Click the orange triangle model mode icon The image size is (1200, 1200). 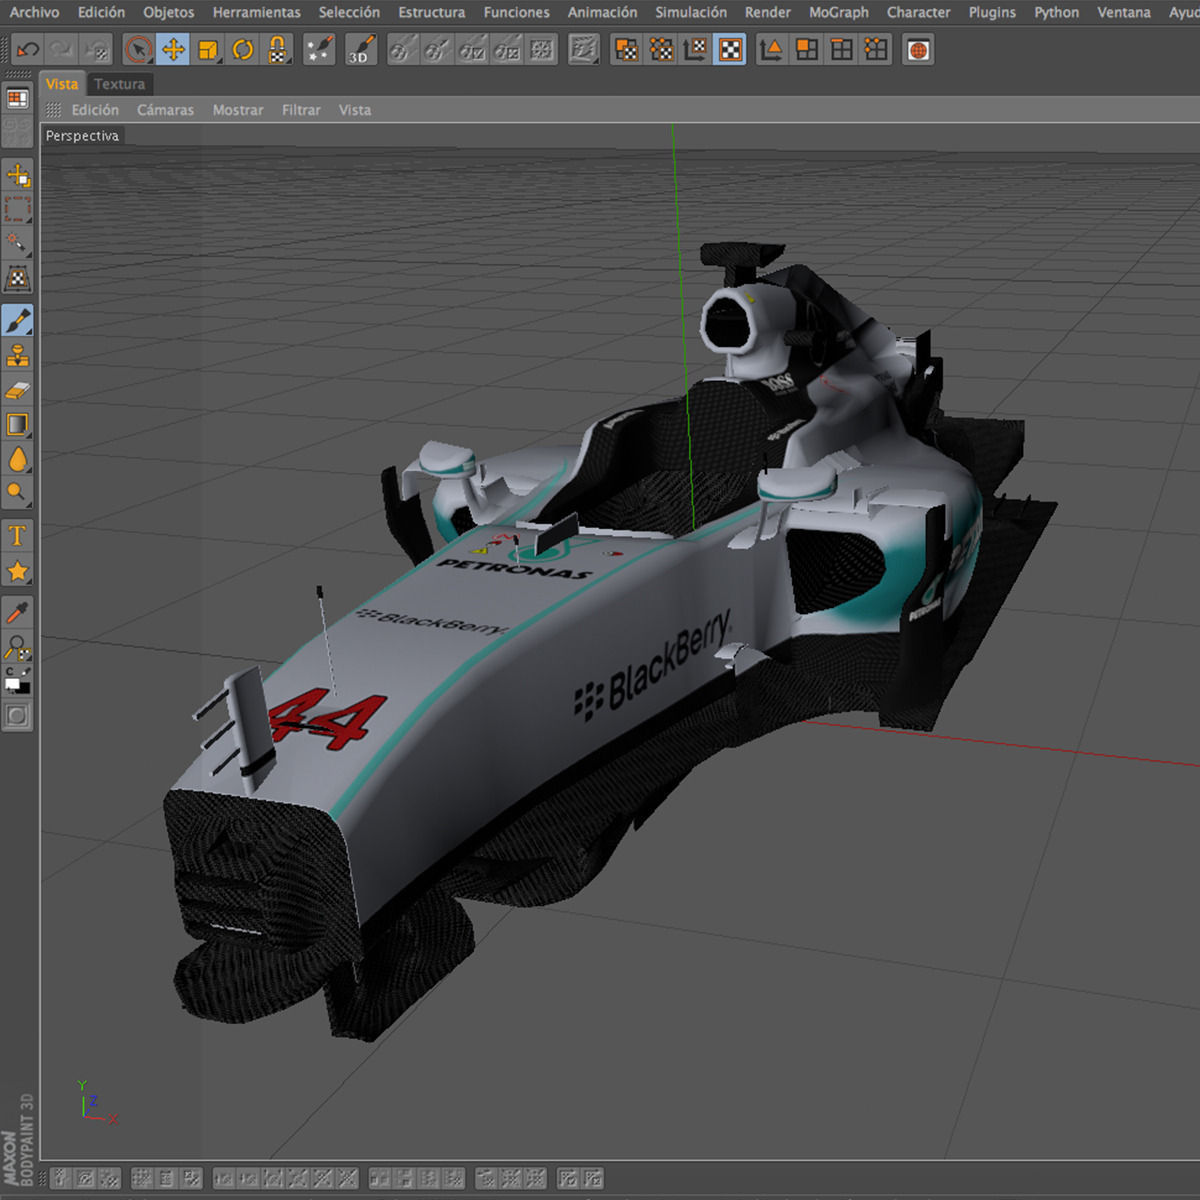tap(772, 49)
